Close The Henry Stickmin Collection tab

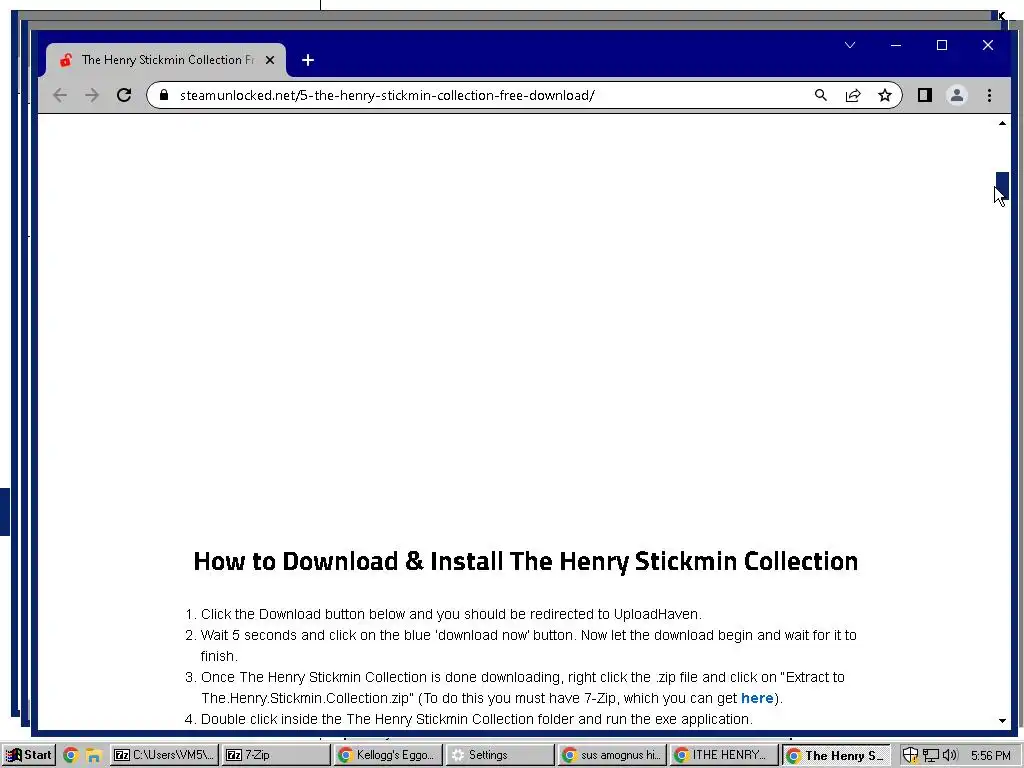pyautogui.click(x=270, y=60)
